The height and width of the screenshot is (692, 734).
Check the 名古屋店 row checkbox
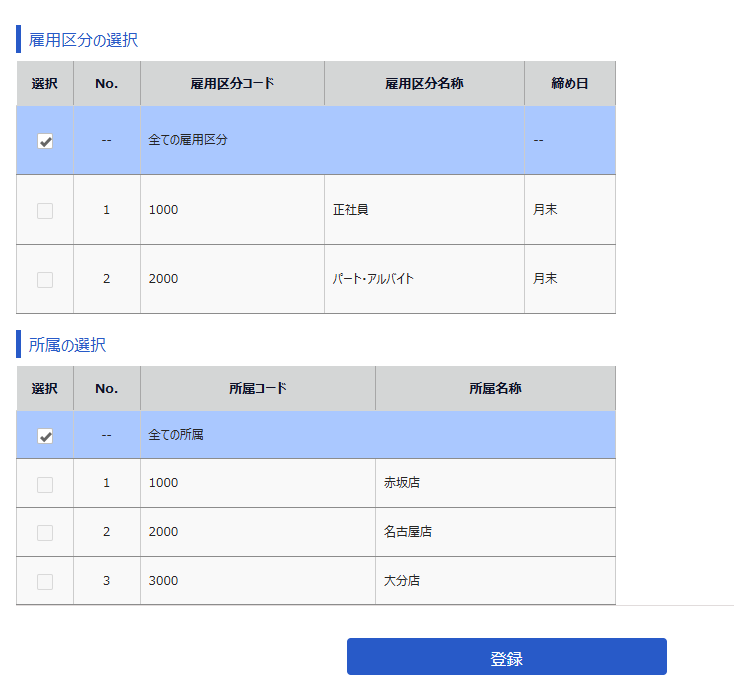click(x=45, y=533)
